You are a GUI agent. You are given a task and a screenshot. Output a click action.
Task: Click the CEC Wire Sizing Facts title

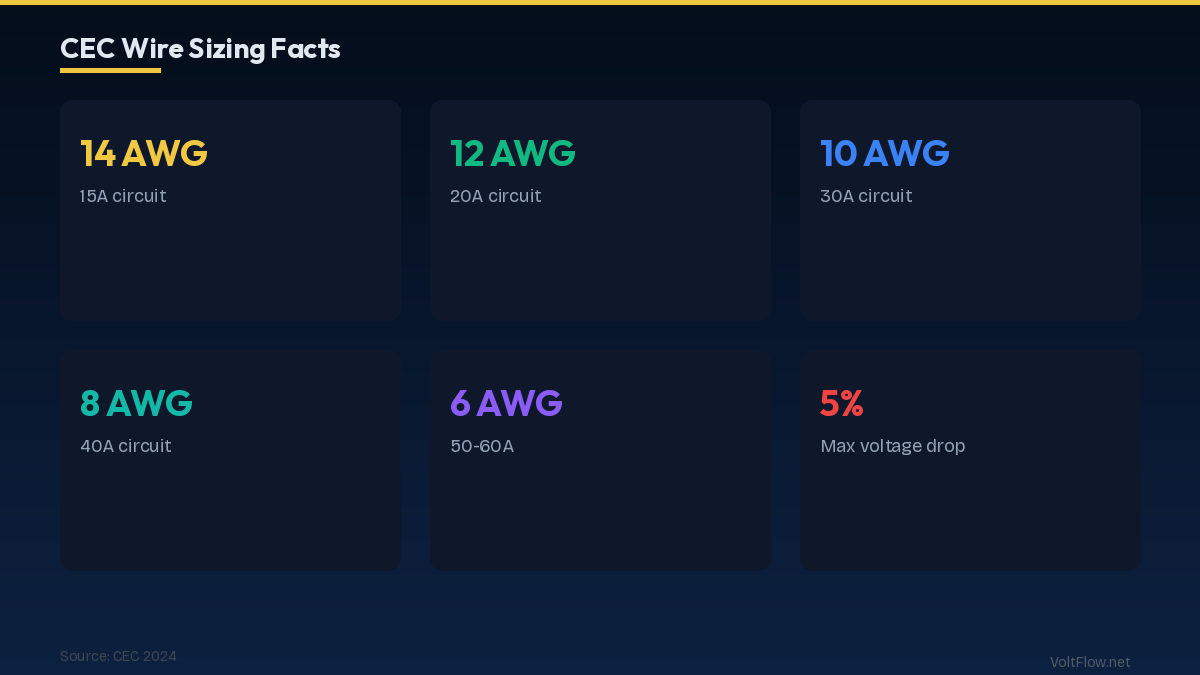point(200,48)
